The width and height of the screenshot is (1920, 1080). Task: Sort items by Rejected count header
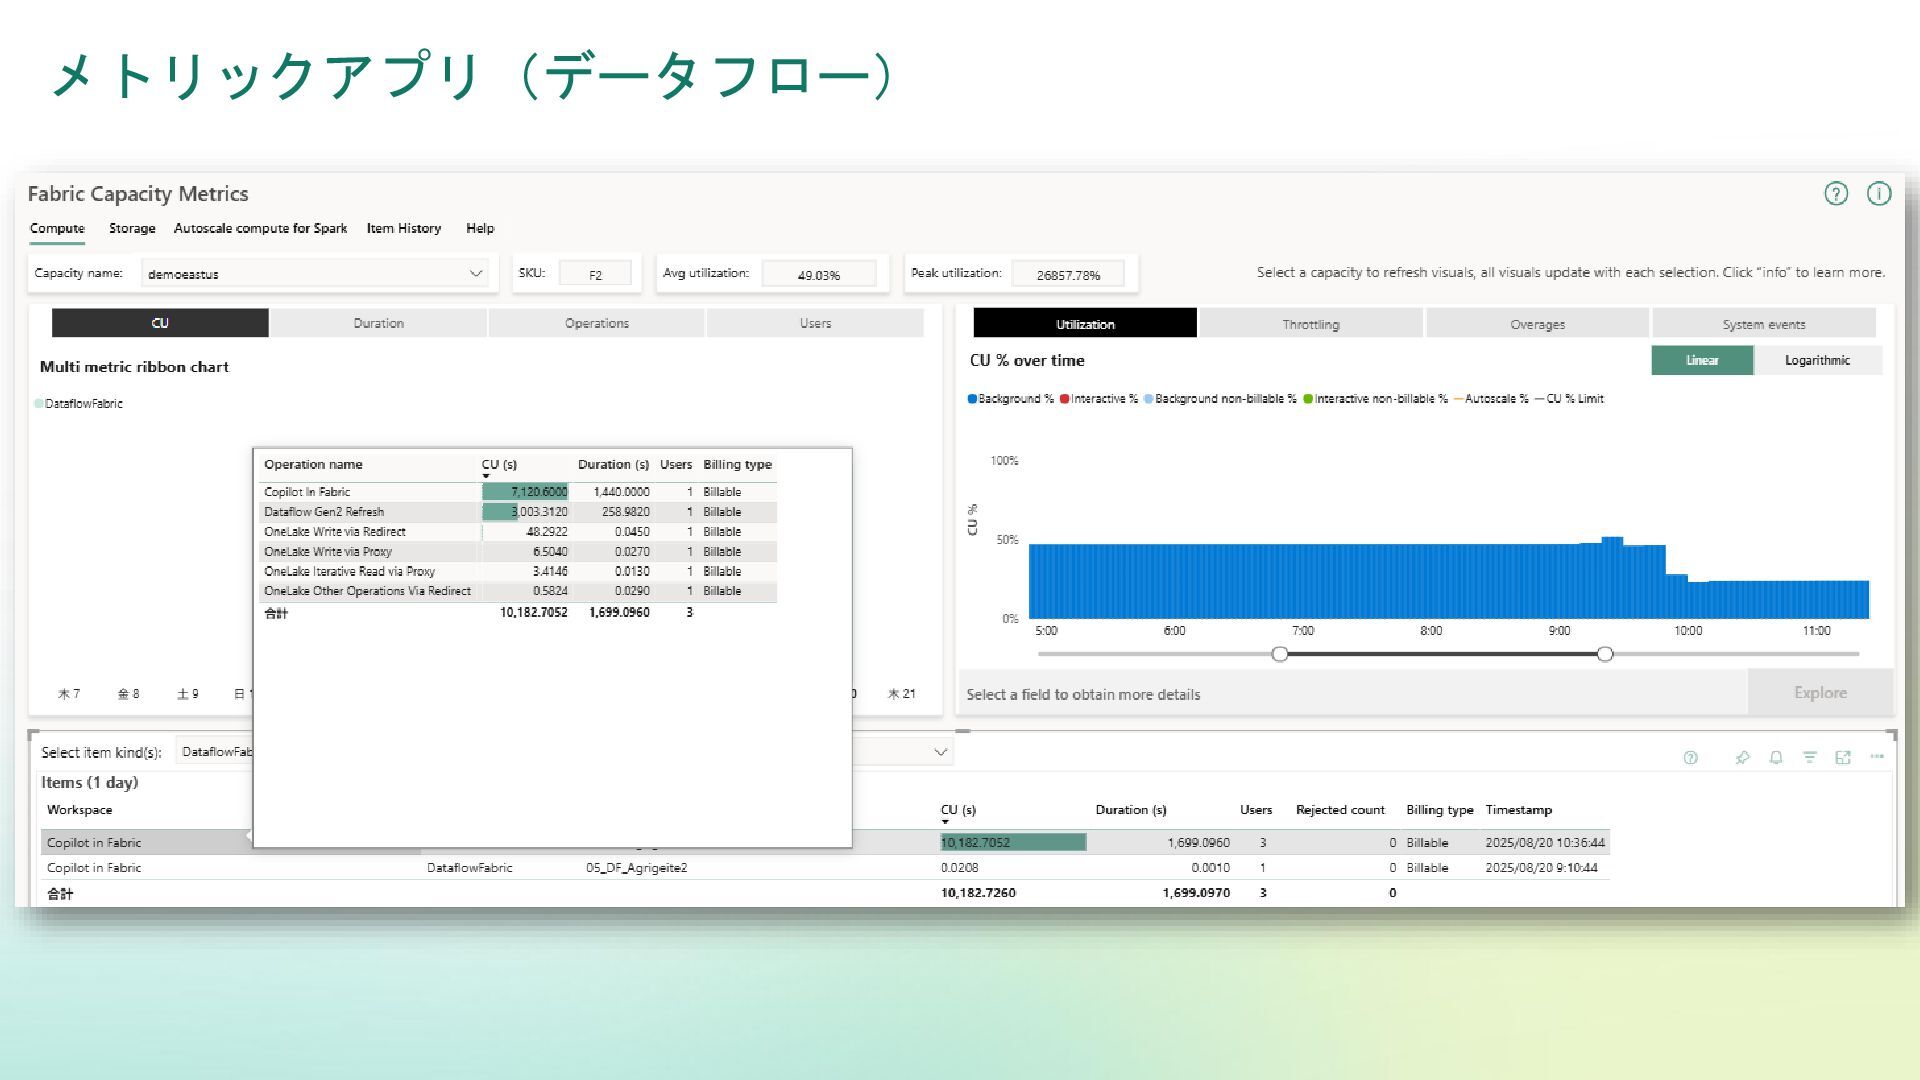(x=1340, y=810)
